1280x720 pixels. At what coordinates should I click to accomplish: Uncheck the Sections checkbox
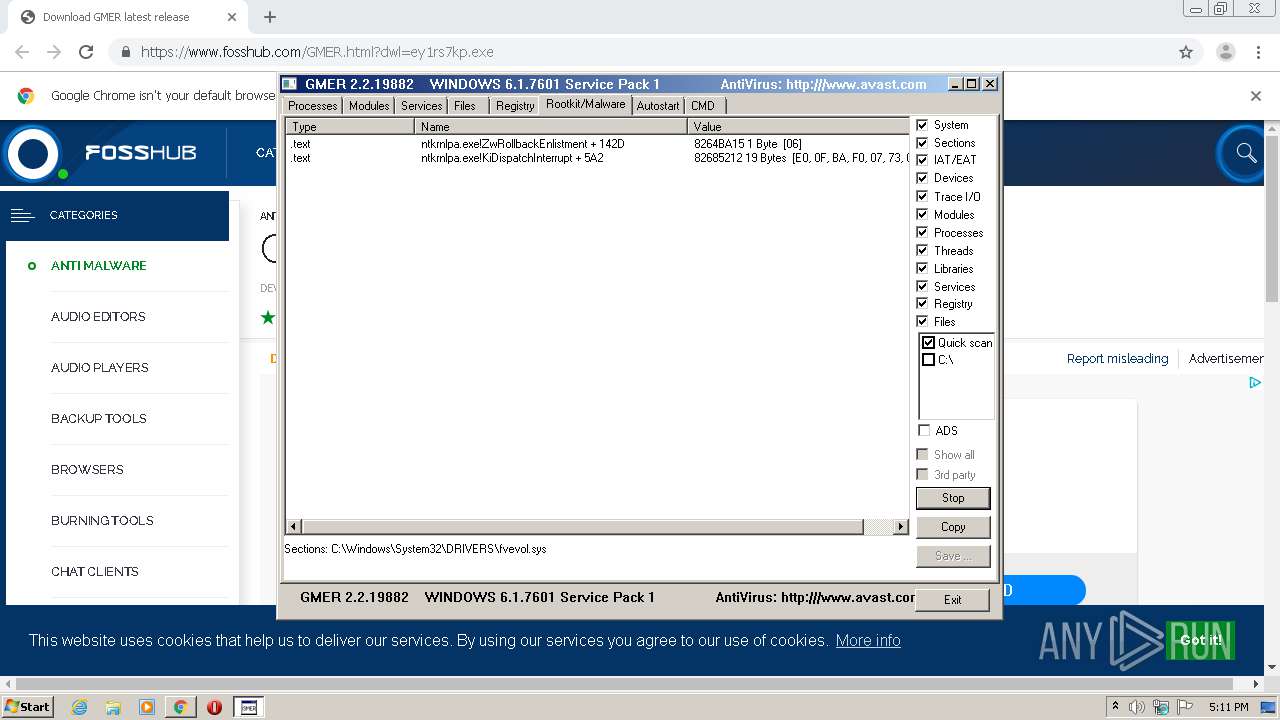click(922, 143)
